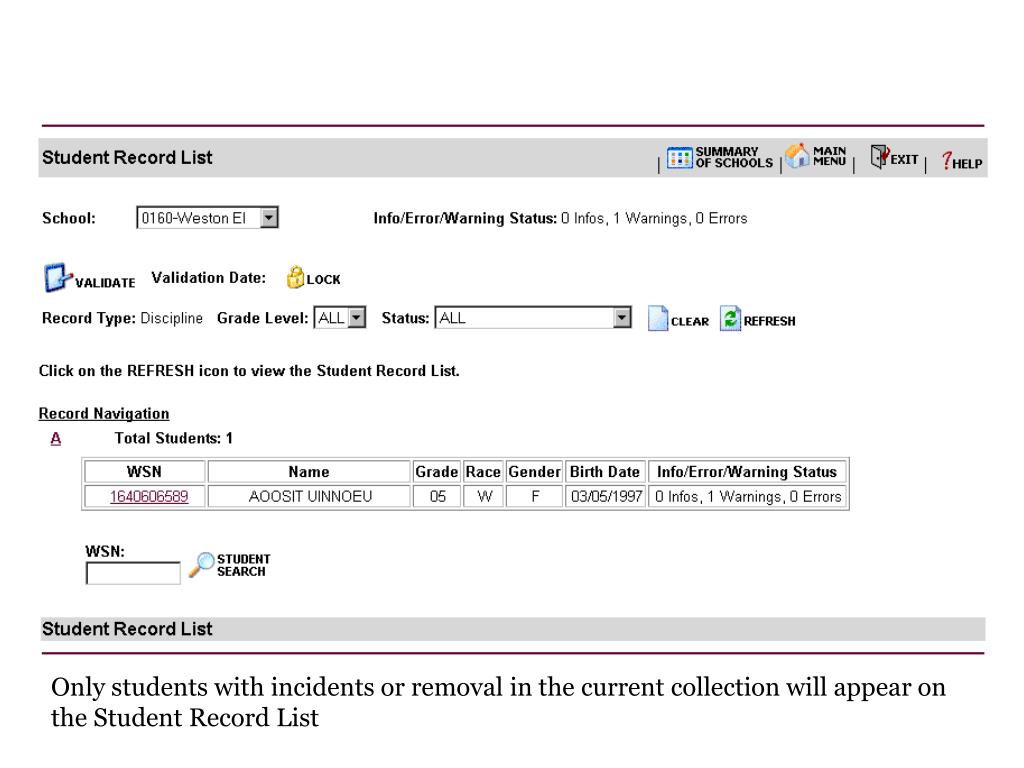
Task: Click Record Type Discipline value
Action: coord(172,318)
